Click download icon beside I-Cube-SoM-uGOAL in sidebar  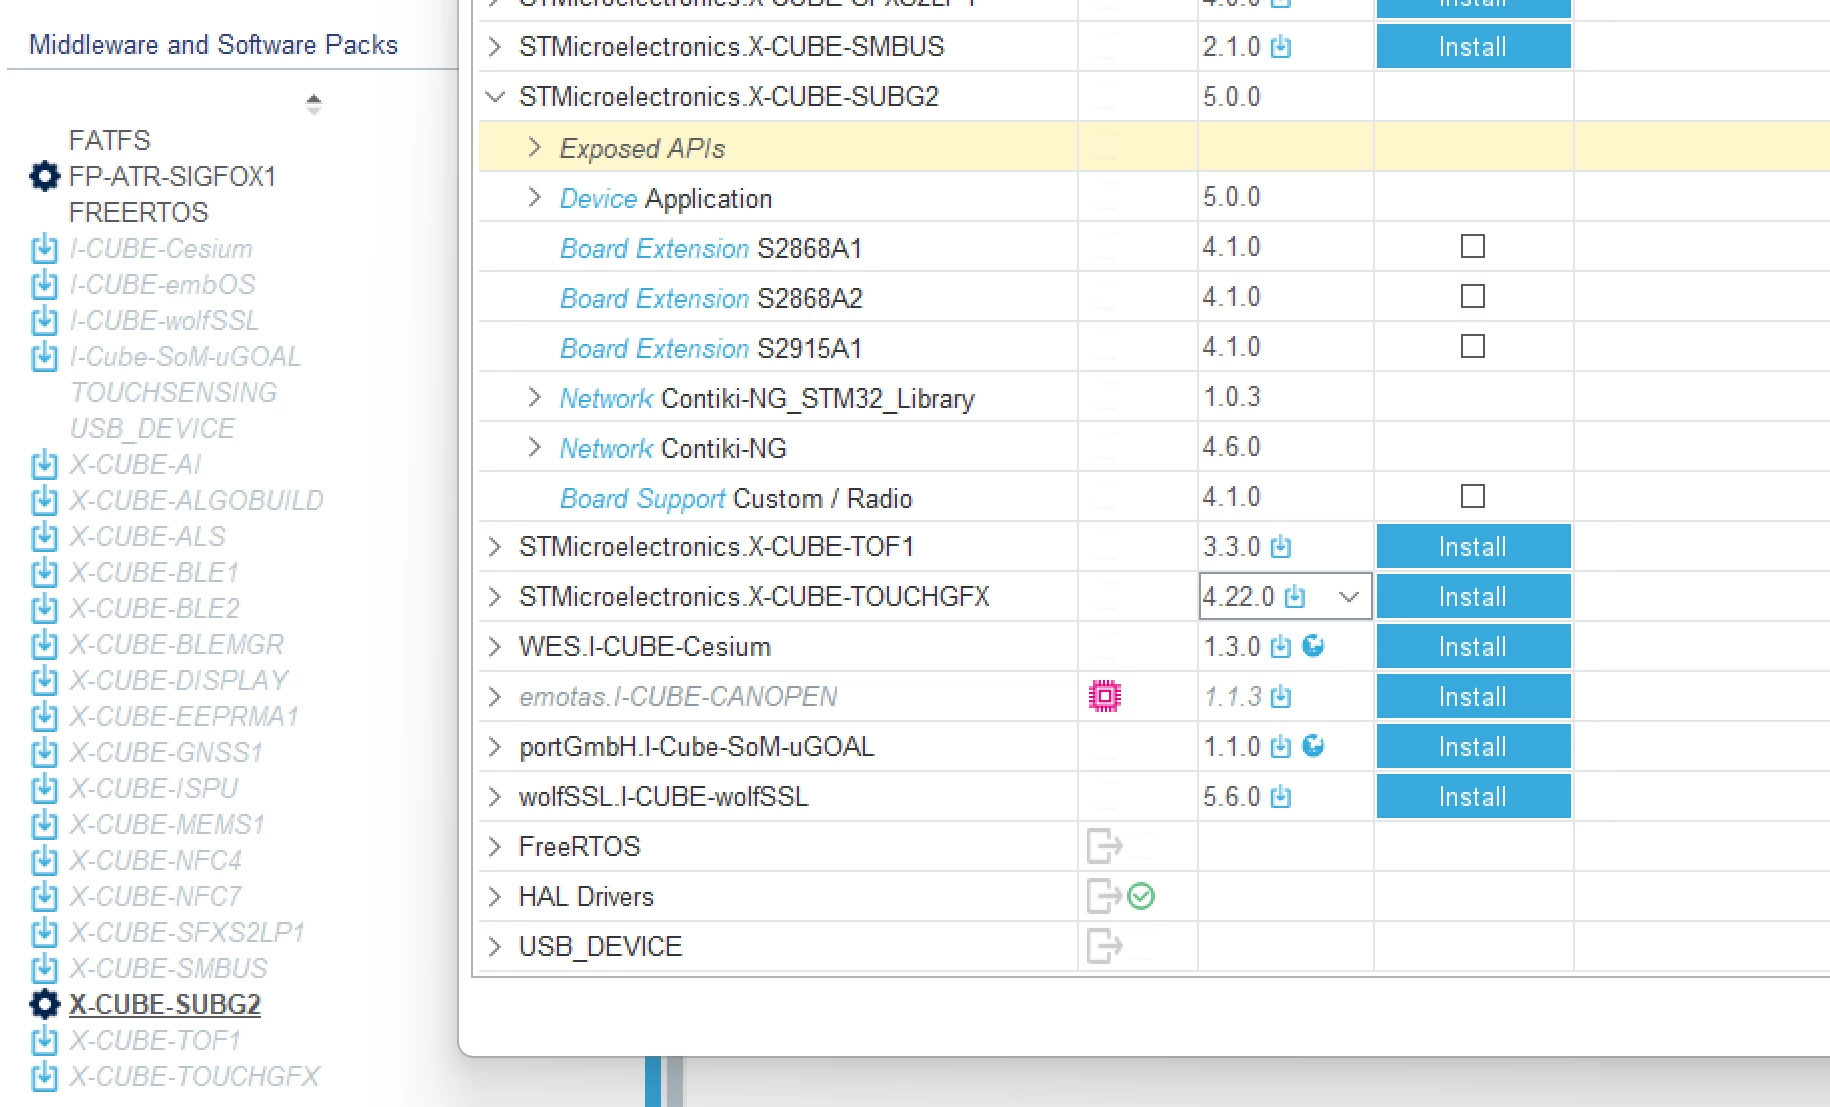(x=44, y=356)
